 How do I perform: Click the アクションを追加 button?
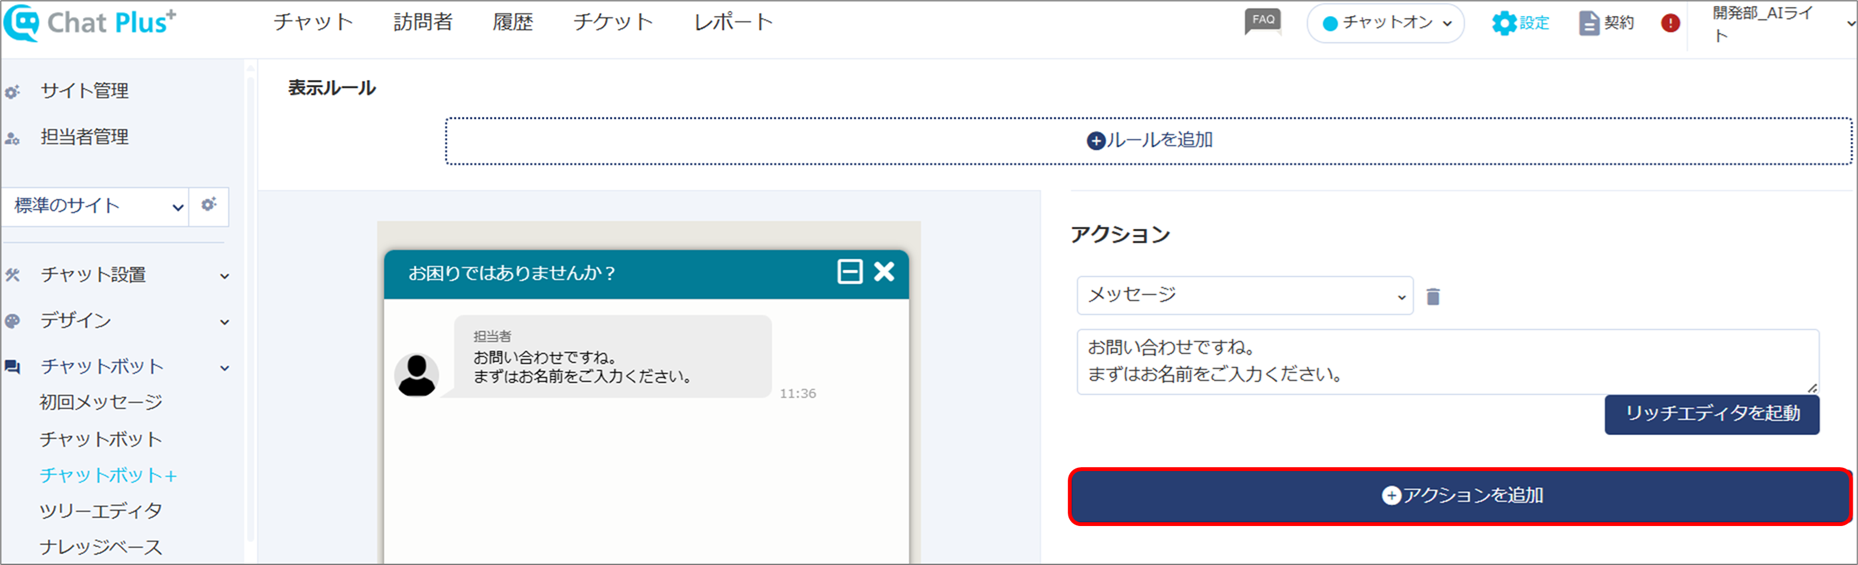coord(1461,496)
